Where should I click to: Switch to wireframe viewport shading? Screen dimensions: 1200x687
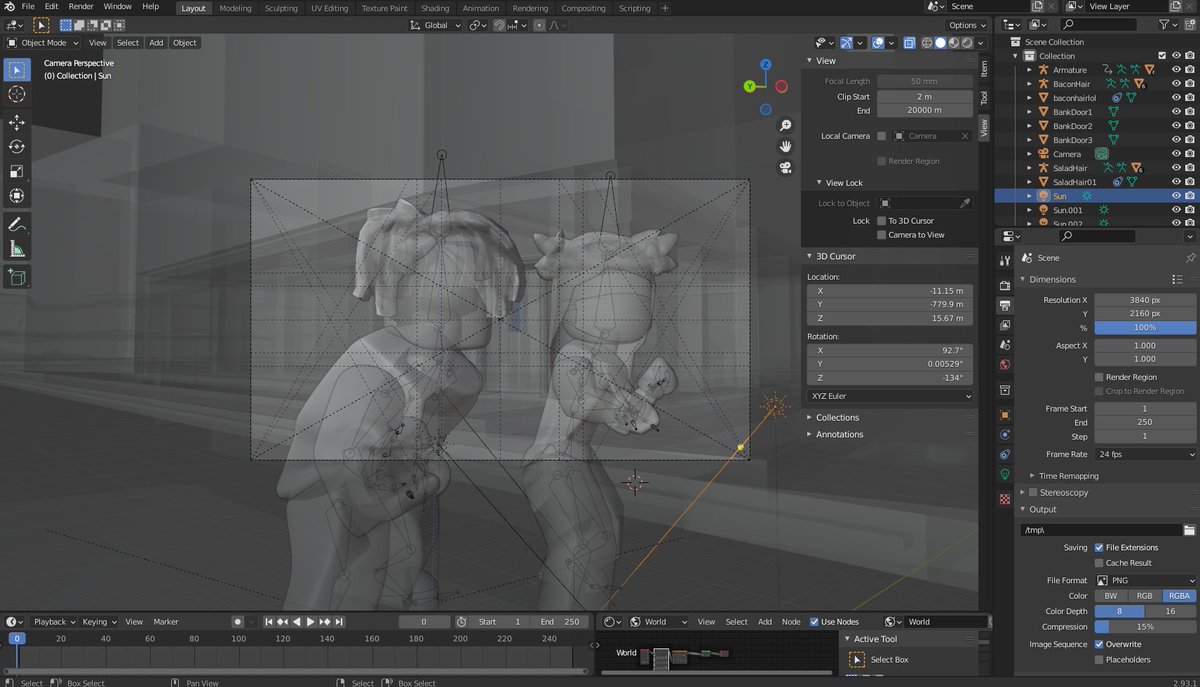927,43
